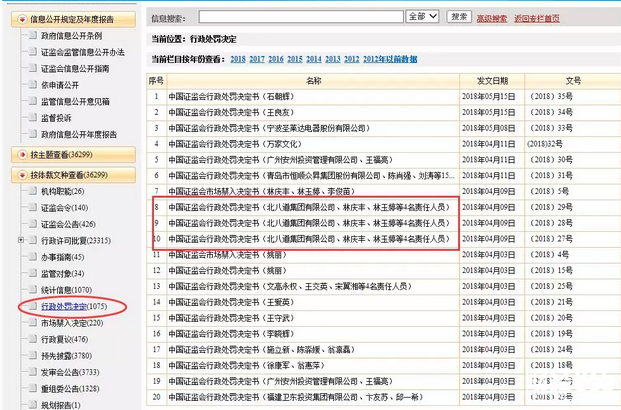Open 政府信息公开条例 in the sidebar
Viewport: 621px width, 410px height.
click(x=72, y=36)
